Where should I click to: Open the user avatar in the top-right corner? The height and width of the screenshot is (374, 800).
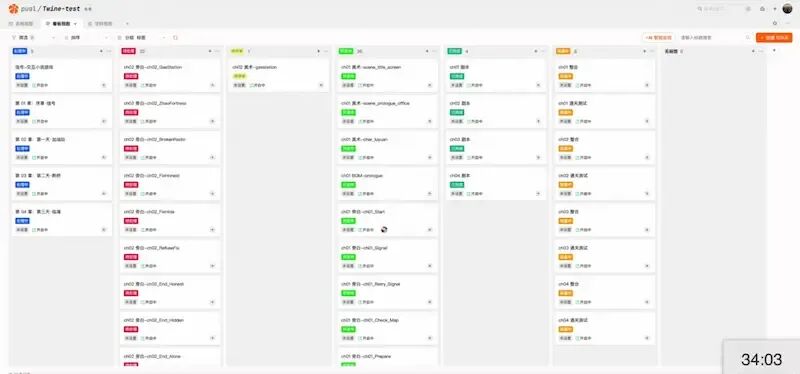(x=787, y=9)
